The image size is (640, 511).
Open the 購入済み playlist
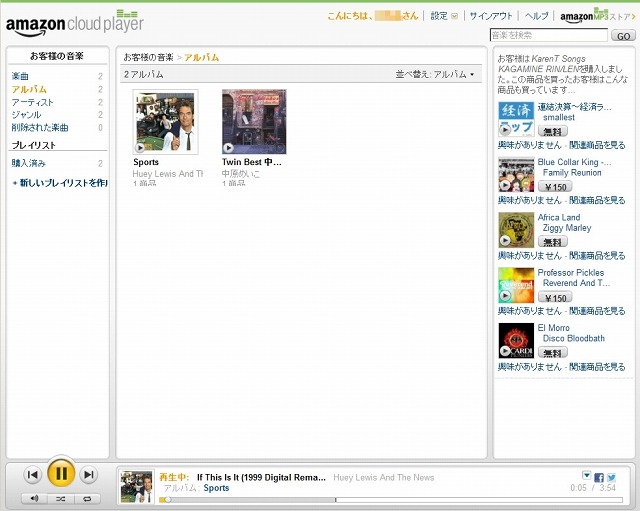pyautogui.click(x=29, y=163)
